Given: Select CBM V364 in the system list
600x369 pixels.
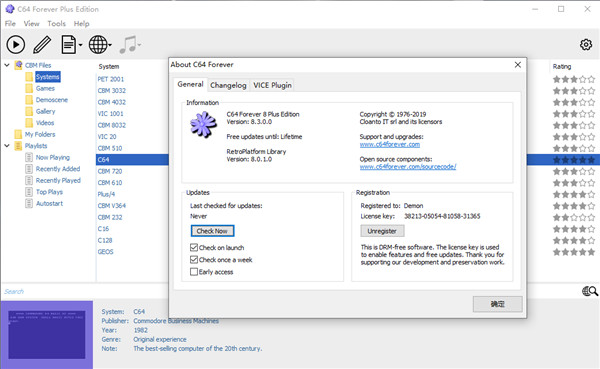Looking at the screenshot, I should point(111,206).
